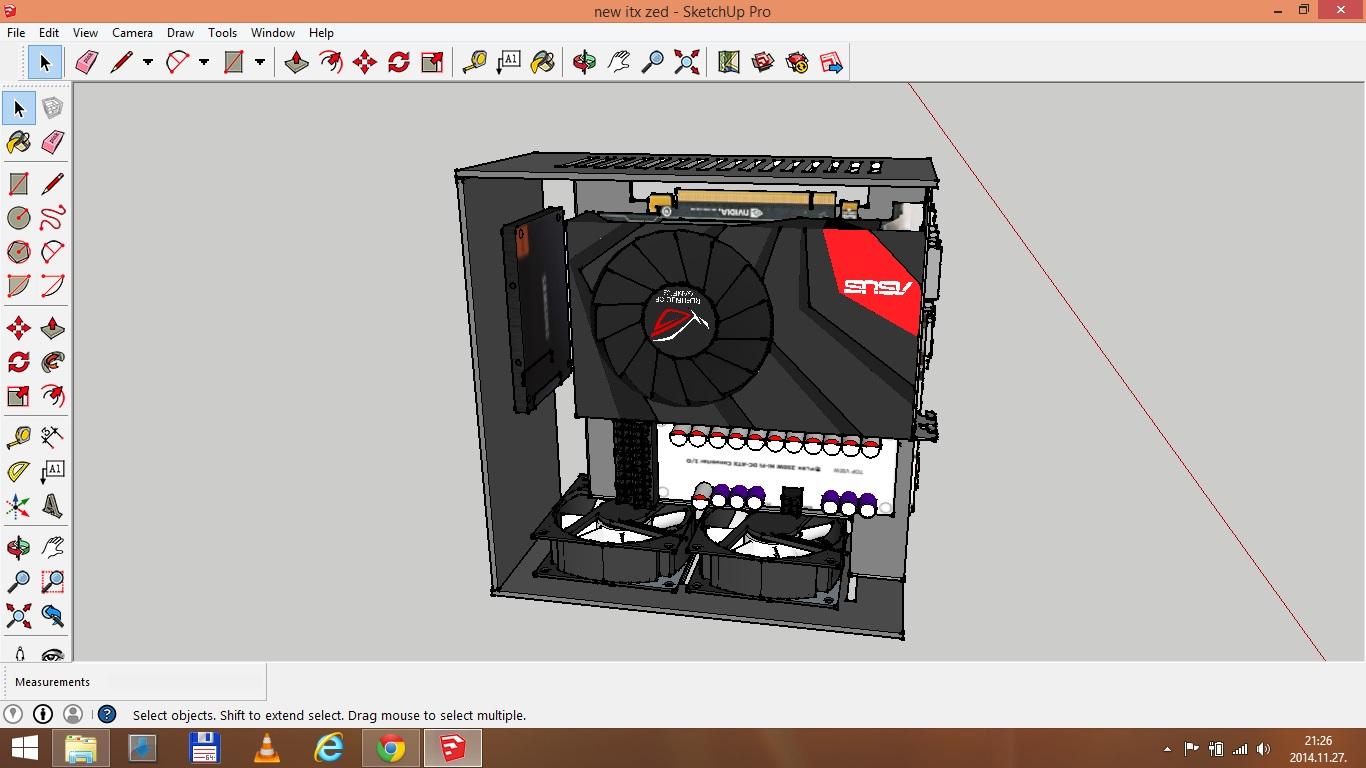Open the Edit menu
Viewport: 1366px width, 768px height.
pos(49,33)
